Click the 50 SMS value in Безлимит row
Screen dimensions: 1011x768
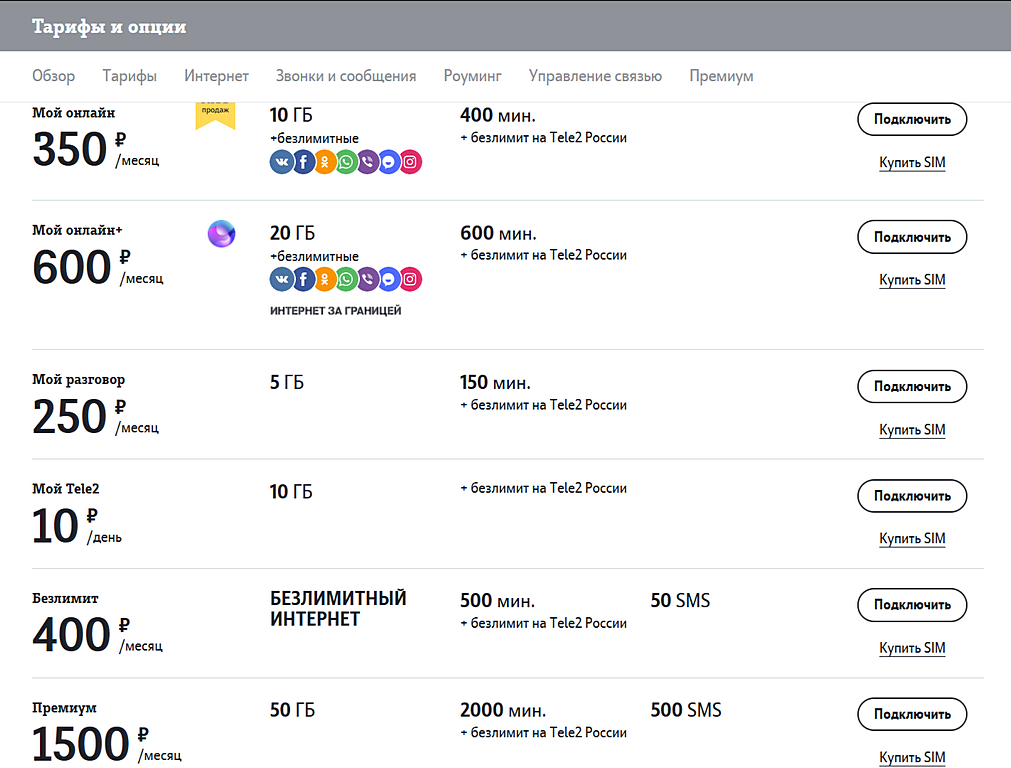point(680,601)
